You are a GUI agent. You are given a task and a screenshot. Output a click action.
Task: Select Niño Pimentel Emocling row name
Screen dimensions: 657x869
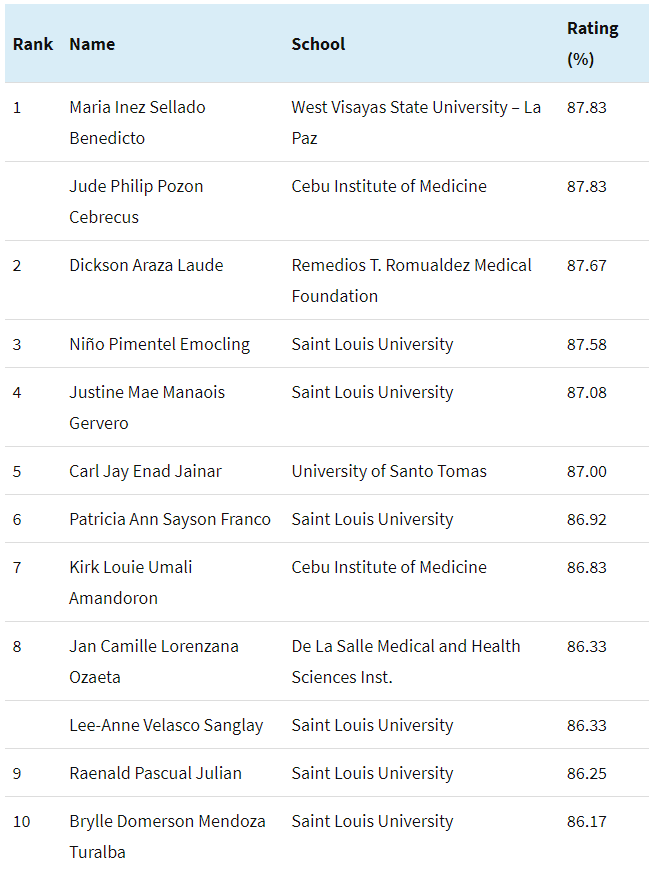pos(159,345)
